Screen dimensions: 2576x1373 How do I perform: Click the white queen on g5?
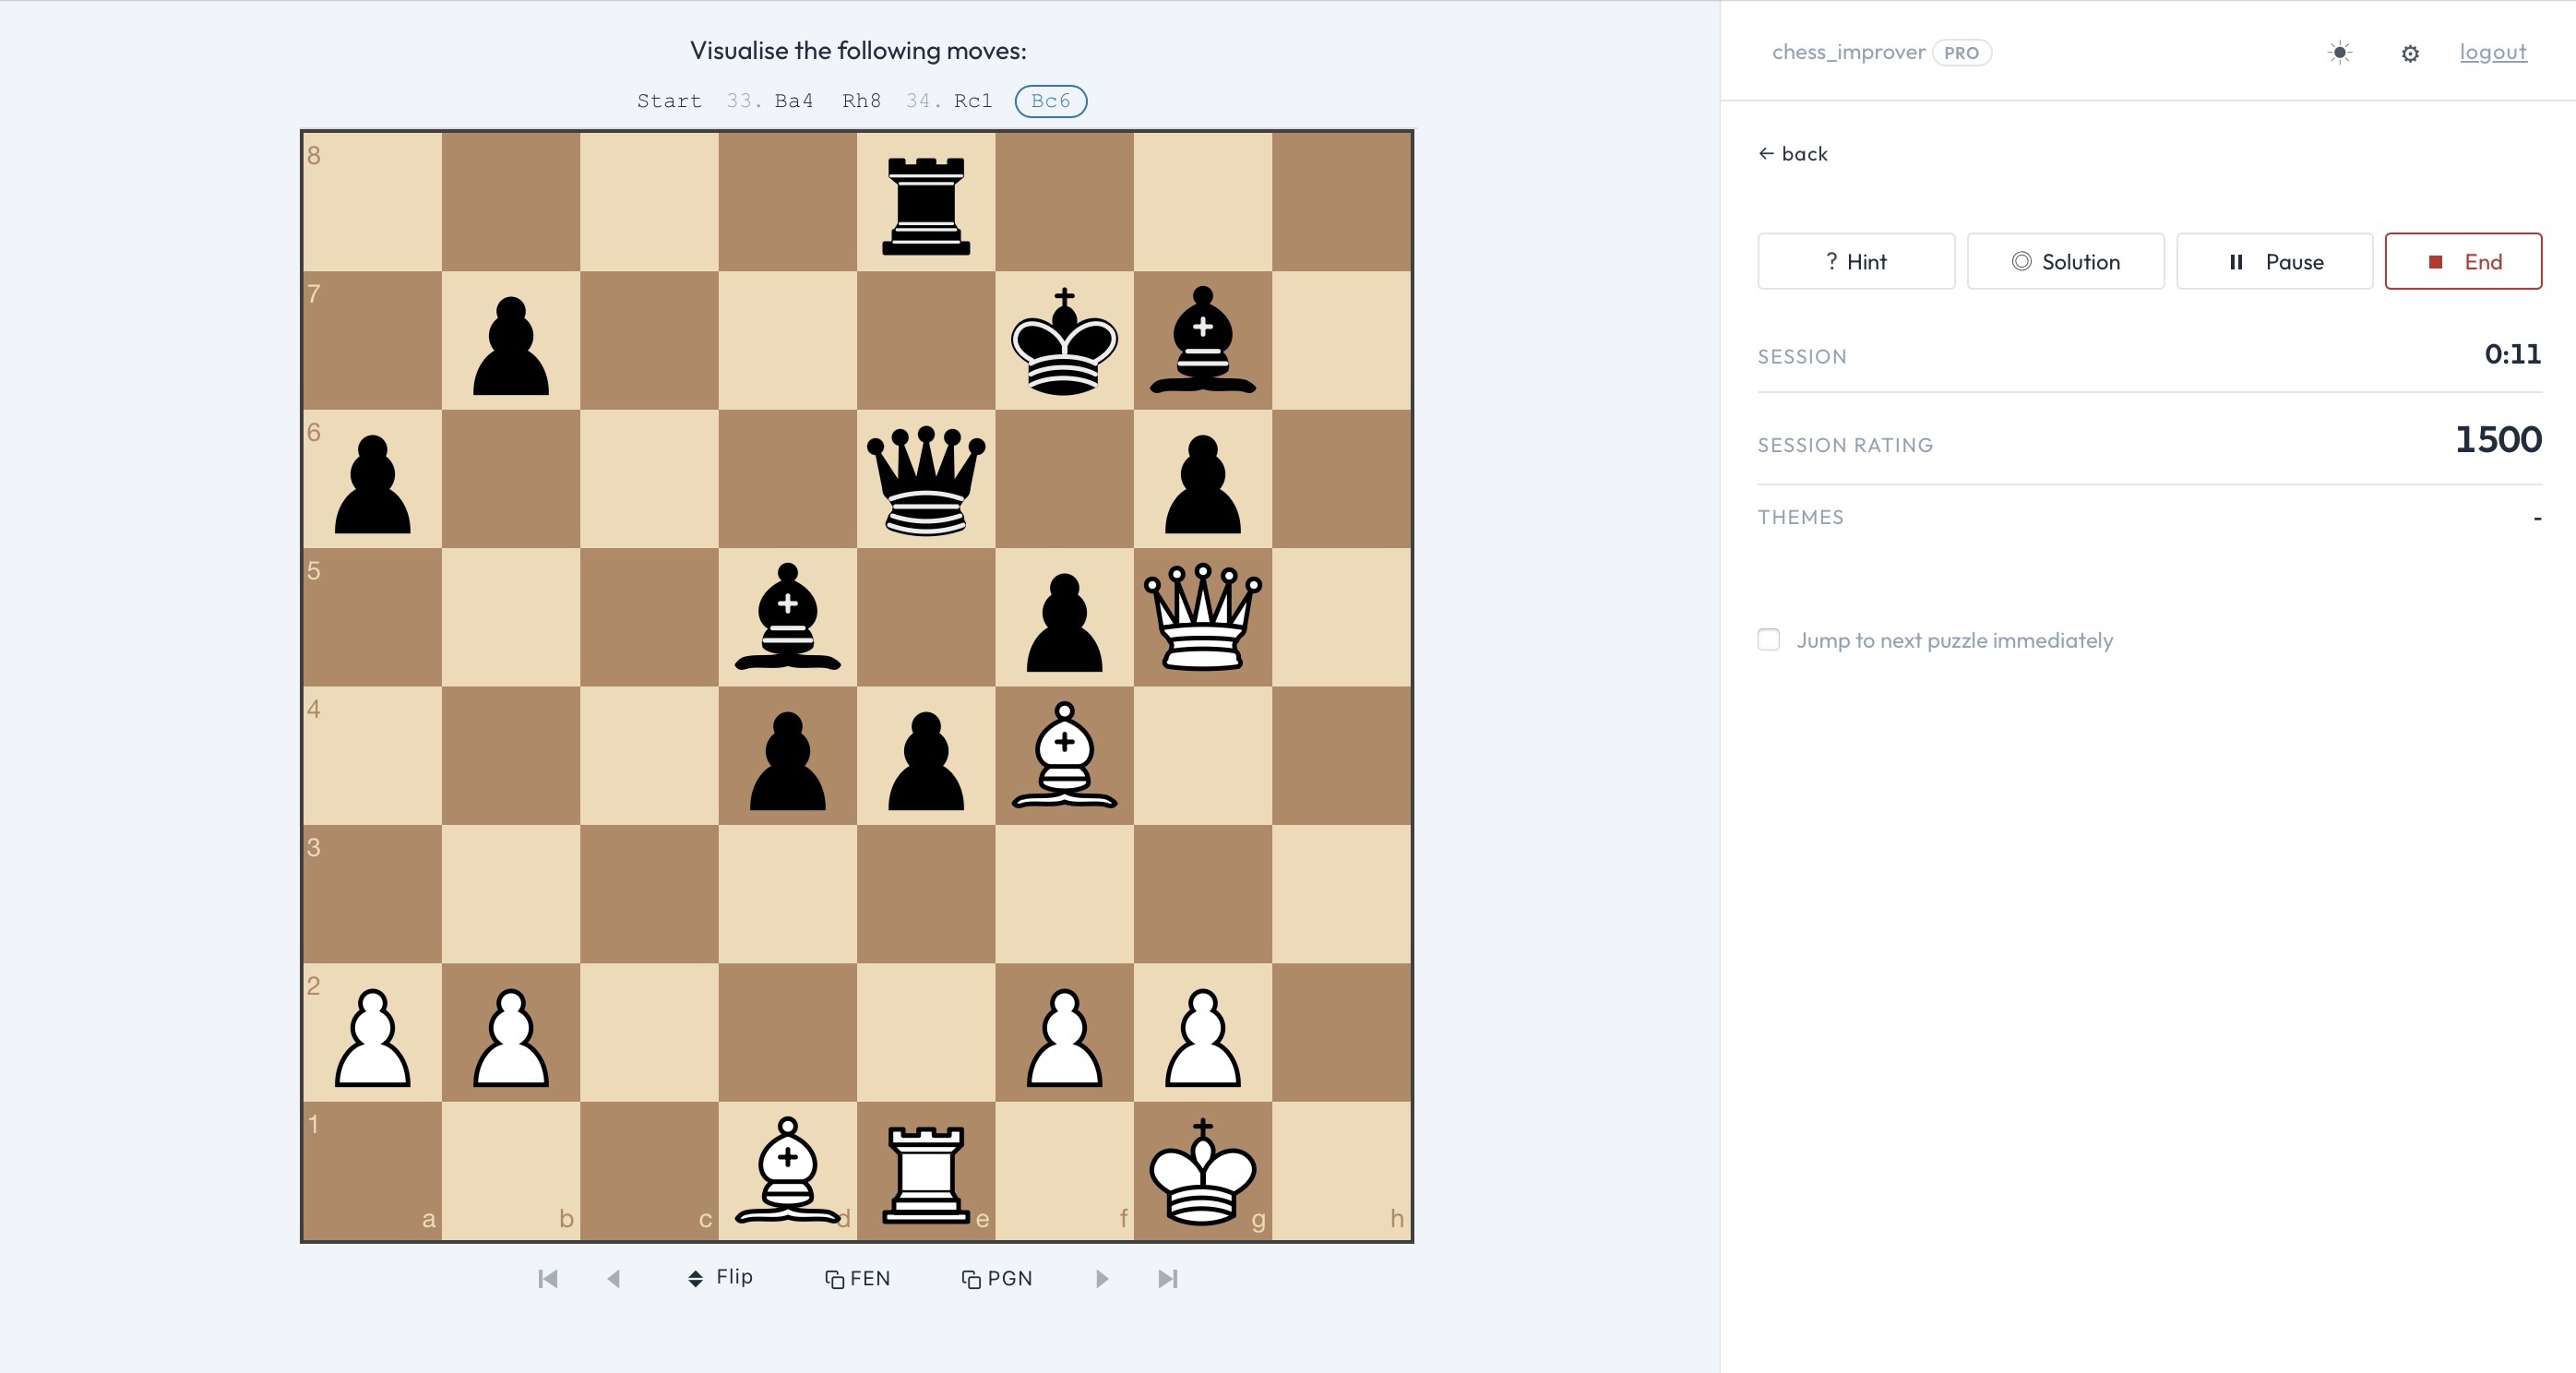coord(1202,617)
